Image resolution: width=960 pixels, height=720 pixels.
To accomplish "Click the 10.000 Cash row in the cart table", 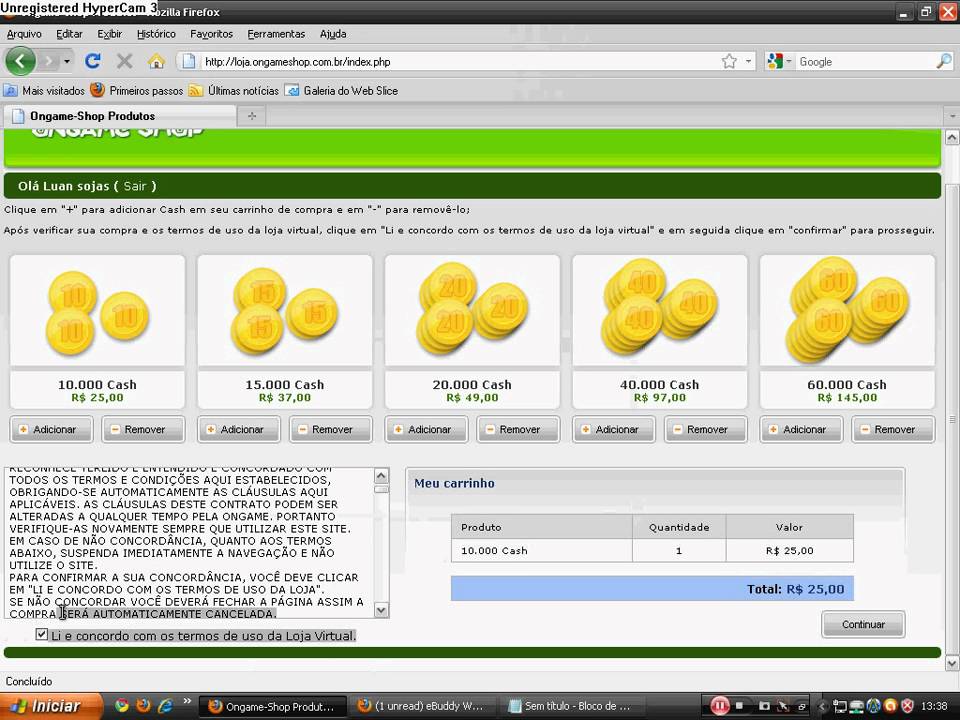I will [652, 550].
